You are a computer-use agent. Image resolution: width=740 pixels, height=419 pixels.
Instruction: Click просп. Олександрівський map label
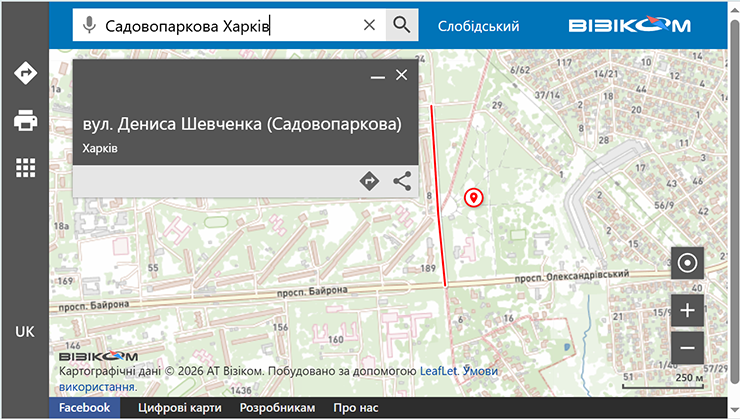click(x=572, y=276)
